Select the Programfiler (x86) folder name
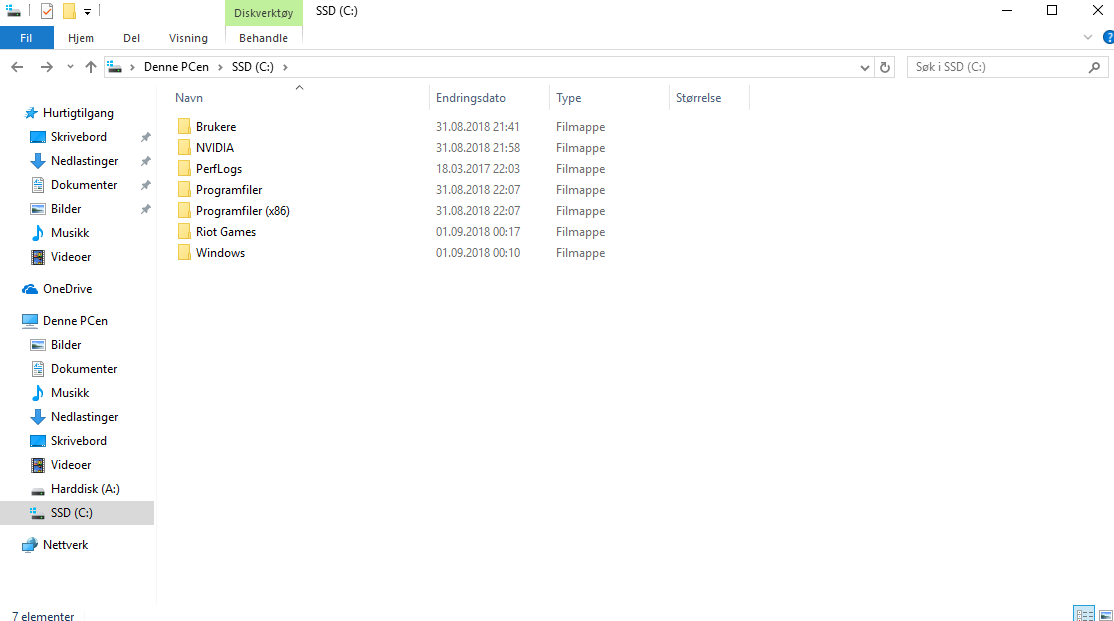This screenshot has width=1114, height=621. click(243, 211)
